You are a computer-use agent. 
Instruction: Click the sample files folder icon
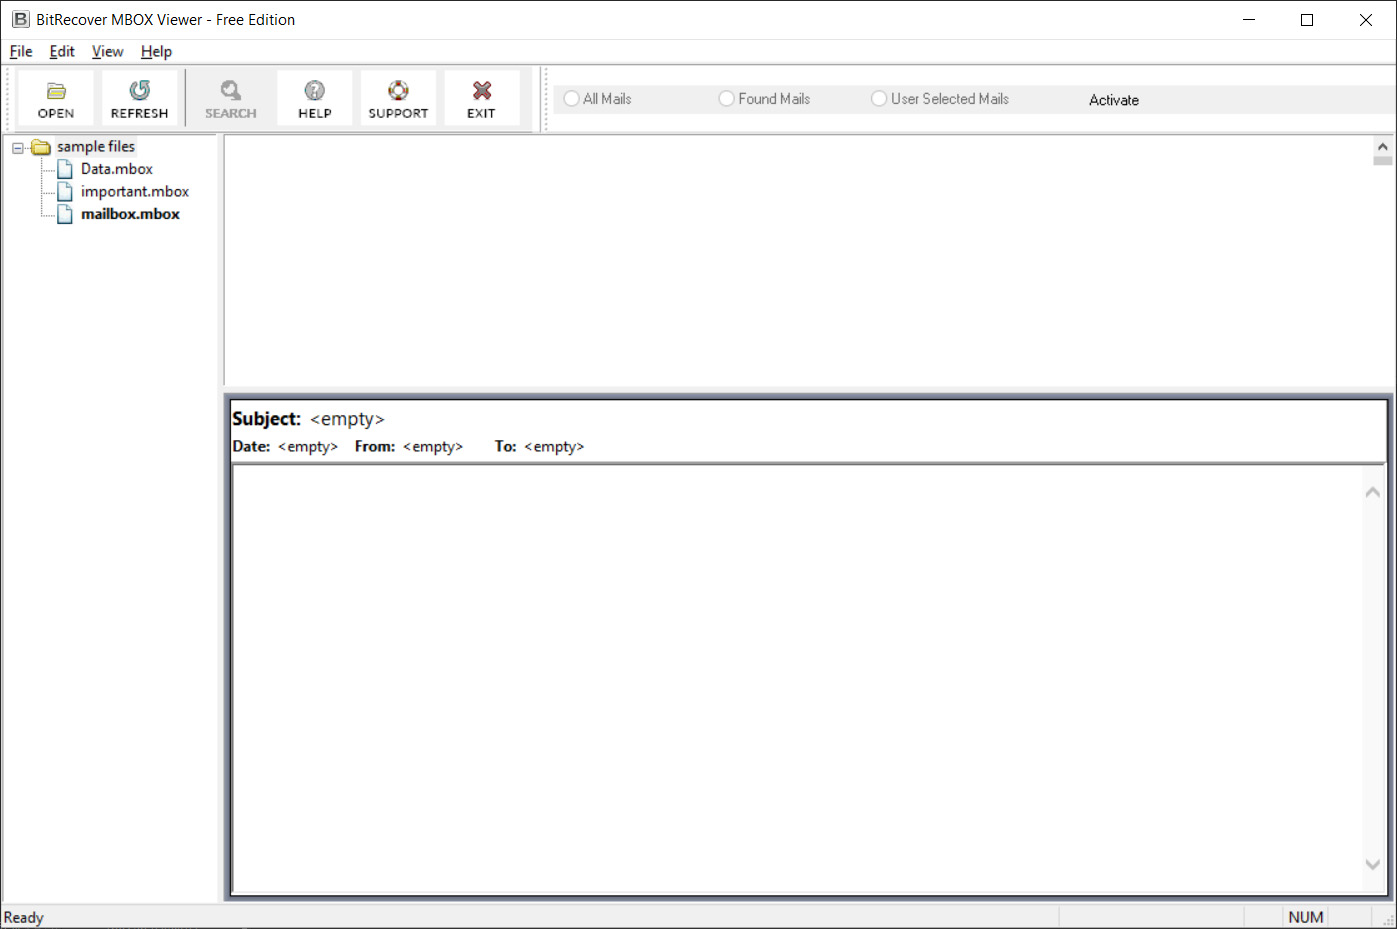[41, 147]
